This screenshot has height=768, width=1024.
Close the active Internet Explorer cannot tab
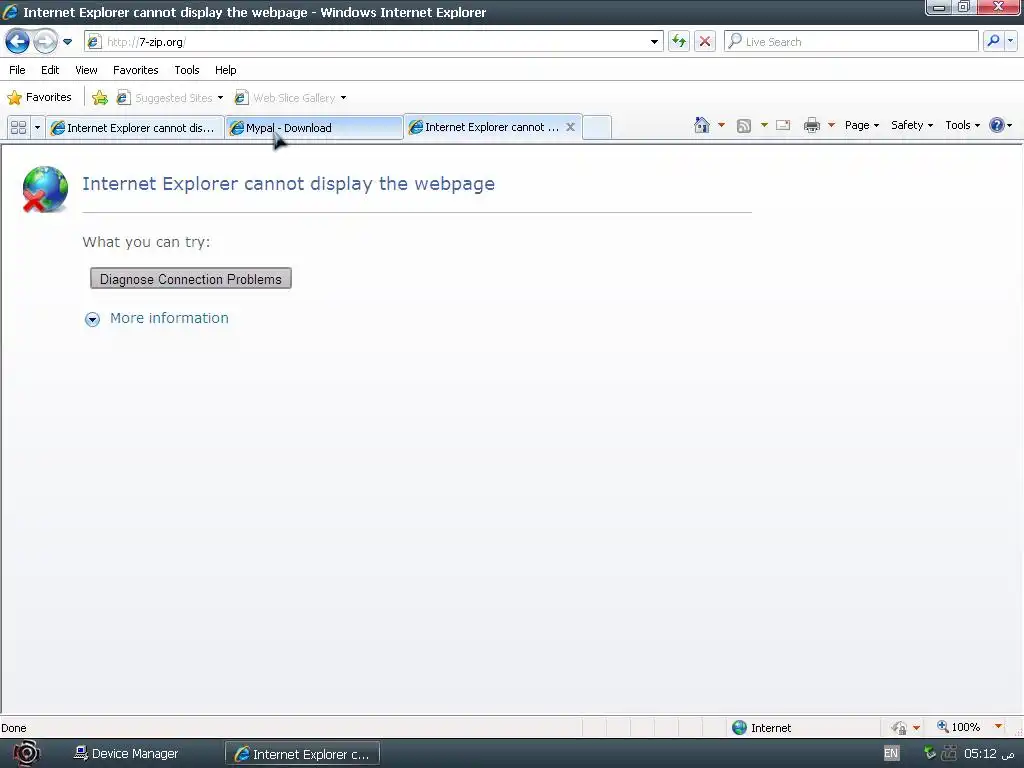570,127
